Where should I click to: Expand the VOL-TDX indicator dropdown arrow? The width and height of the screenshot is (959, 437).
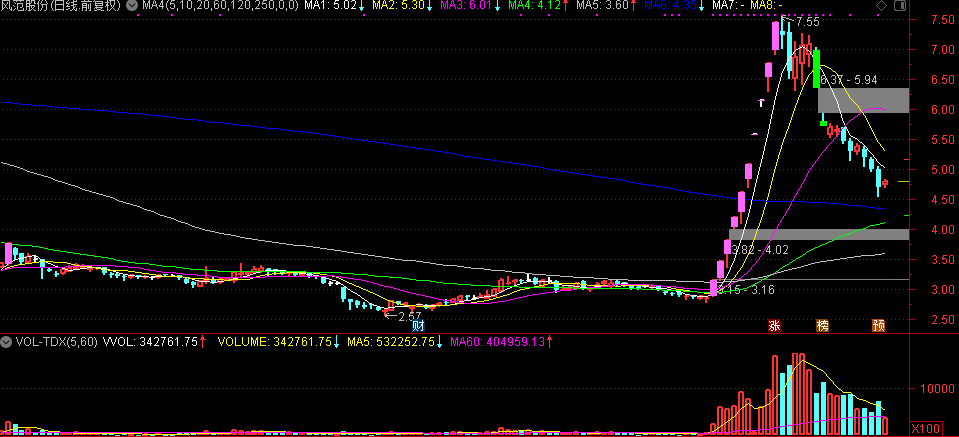point(6,342)
